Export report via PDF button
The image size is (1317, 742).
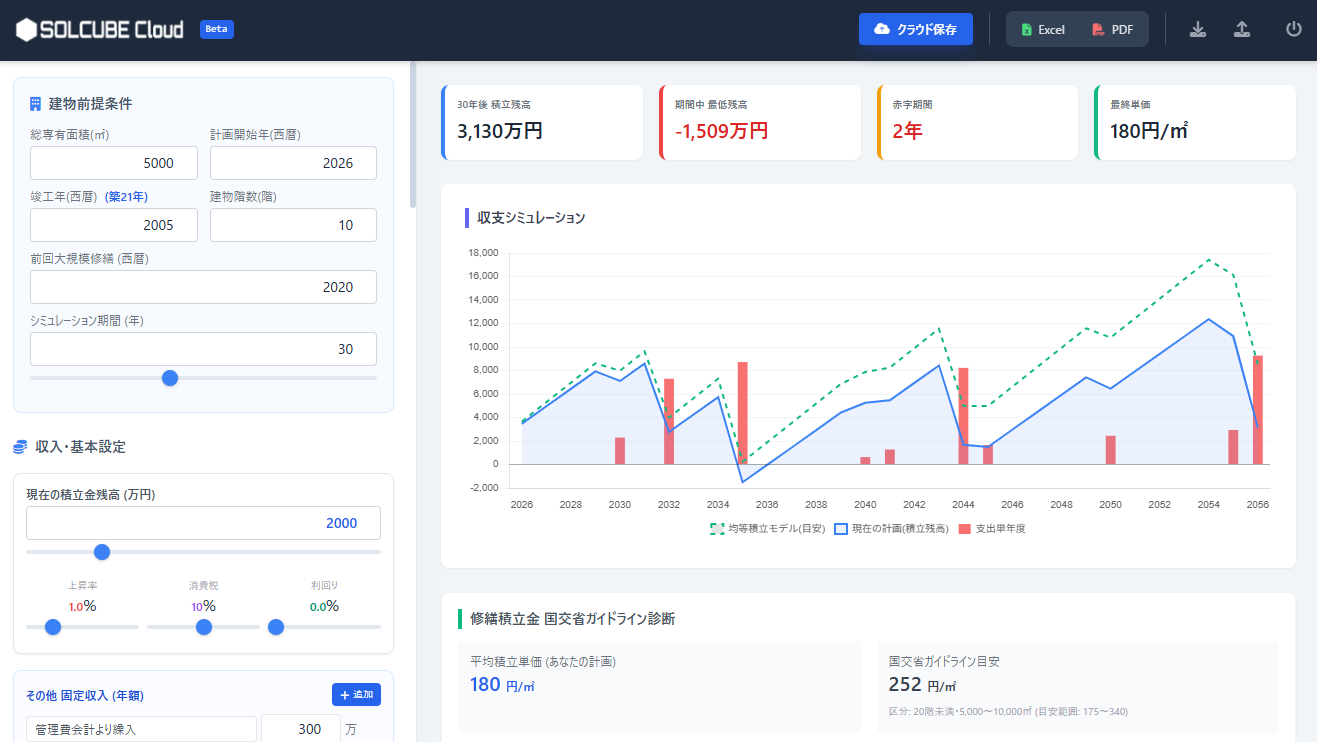(1112, 30)
